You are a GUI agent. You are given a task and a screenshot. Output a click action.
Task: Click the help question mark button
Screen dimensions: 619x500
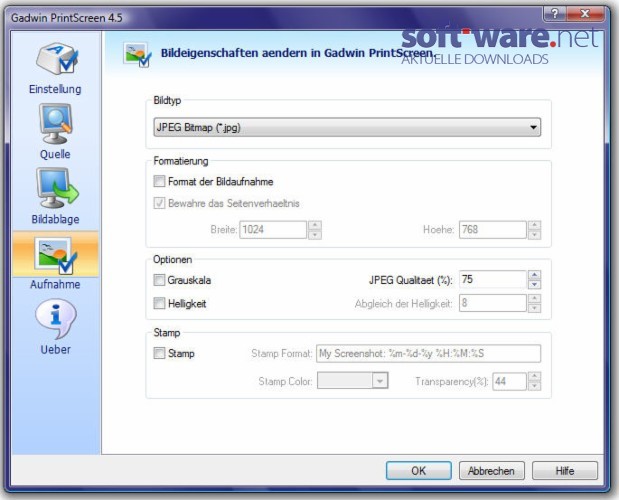555,15
